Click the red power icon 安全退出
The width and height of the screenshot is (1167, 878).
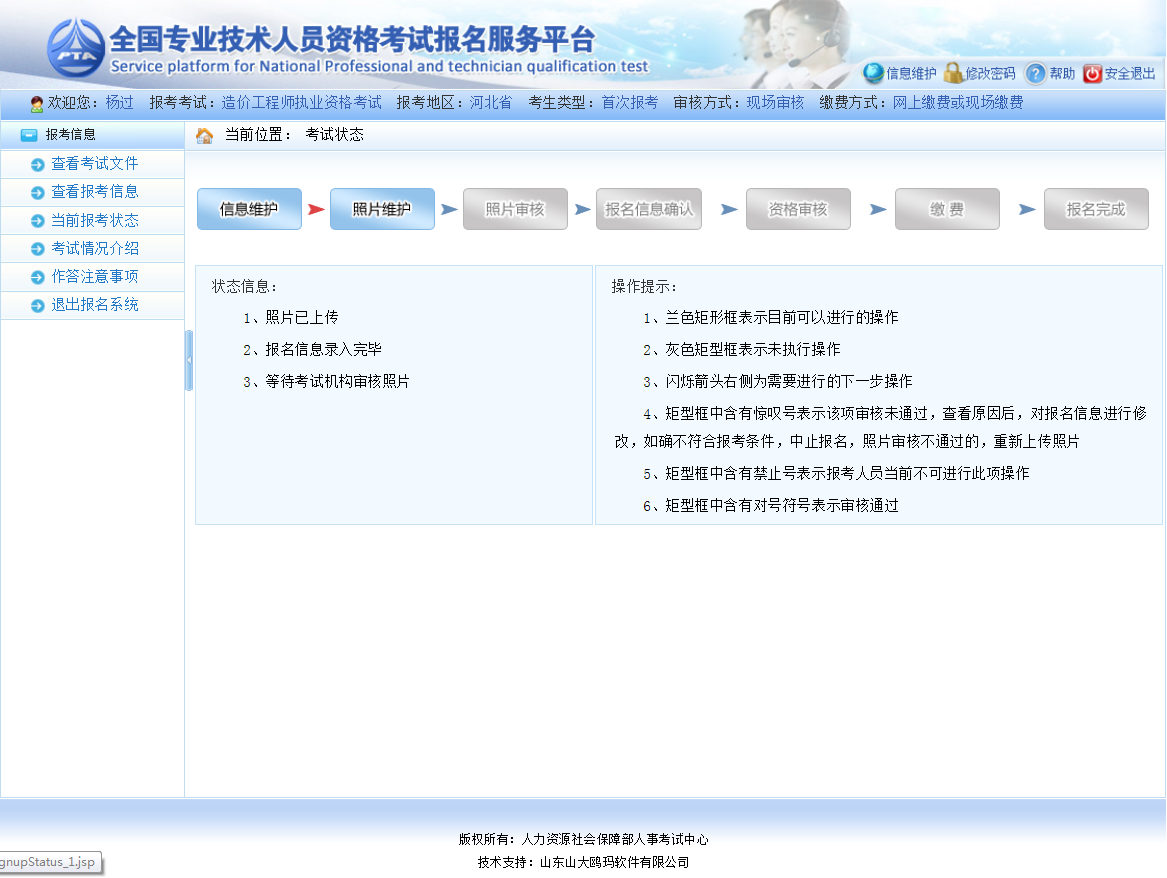[x=1092, y=73]
